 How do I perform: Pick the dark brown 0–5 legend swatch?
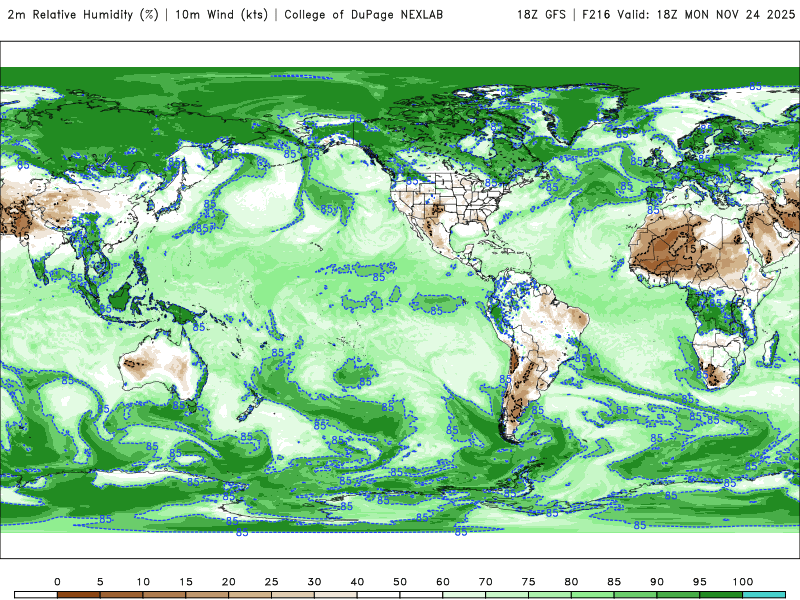(x=79, y=595)
